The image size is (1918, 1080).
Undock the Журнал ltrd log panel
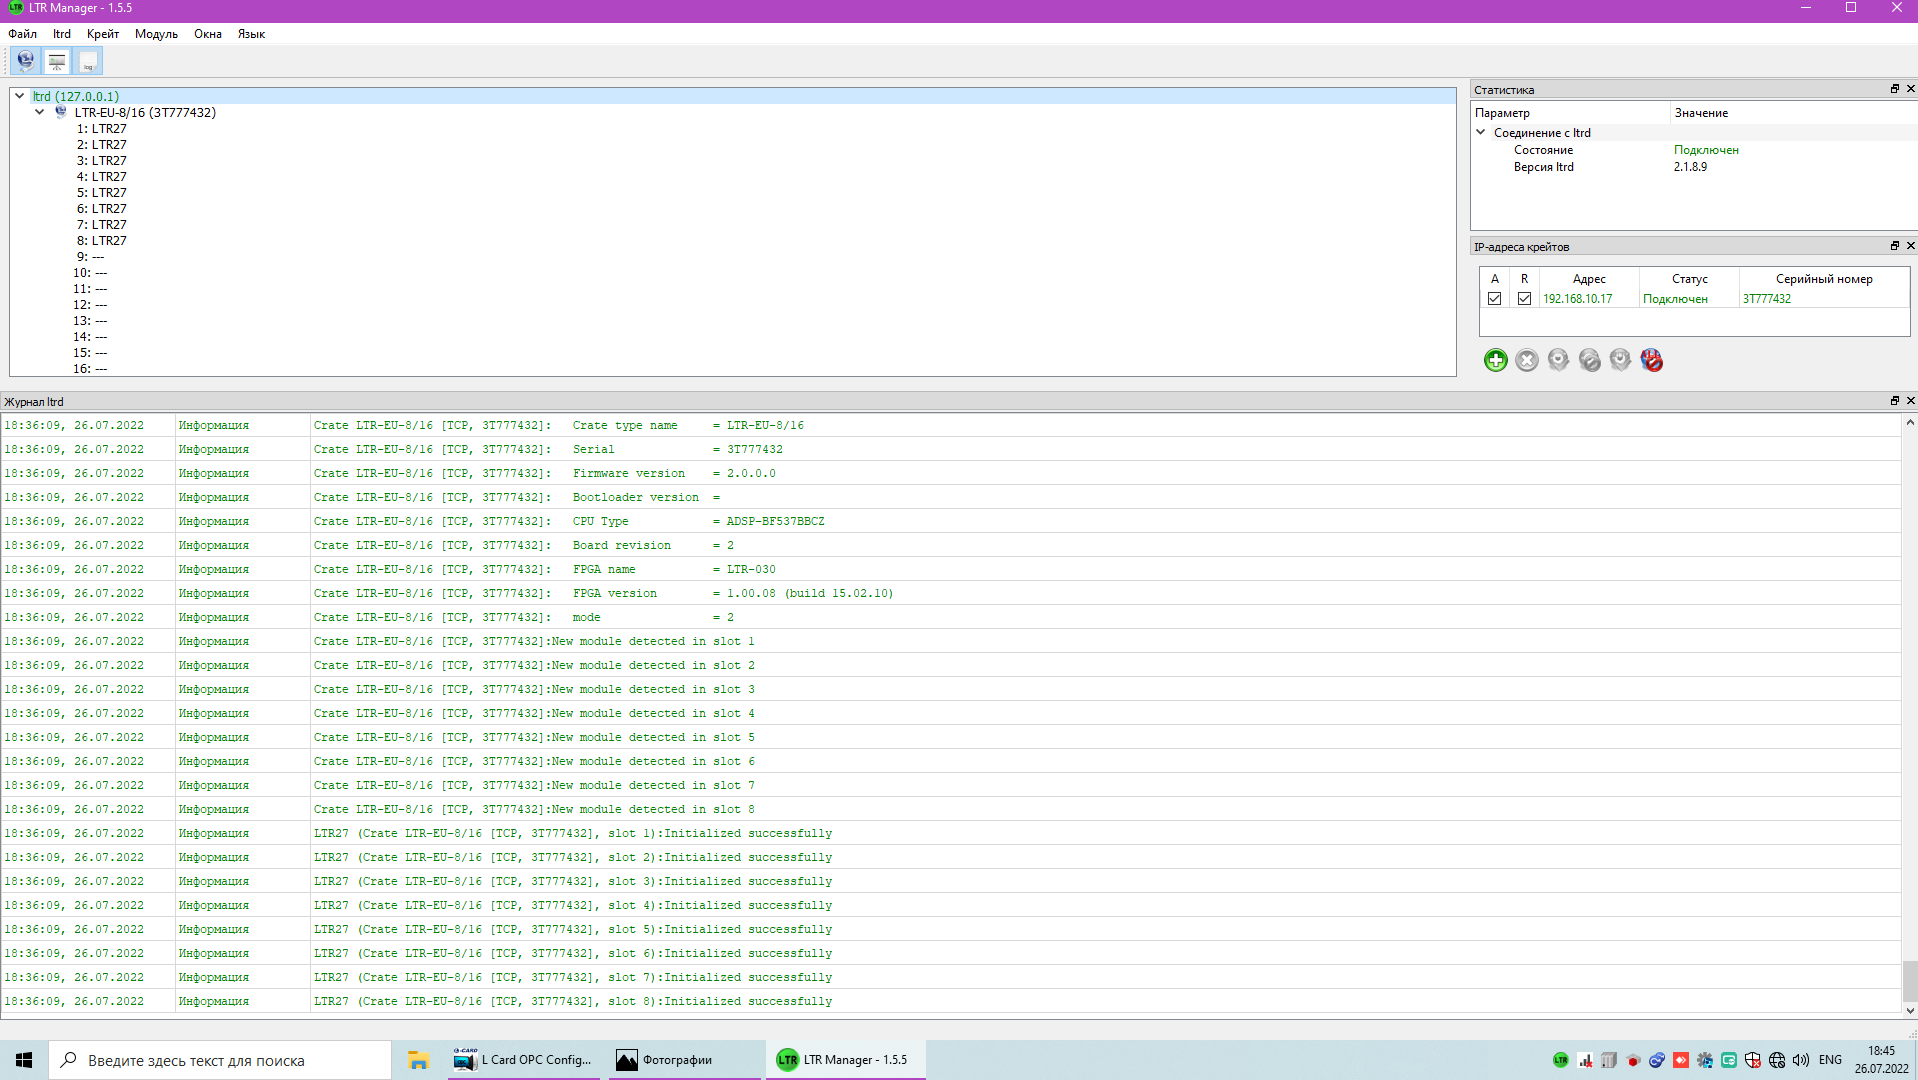pos(1894,401)
